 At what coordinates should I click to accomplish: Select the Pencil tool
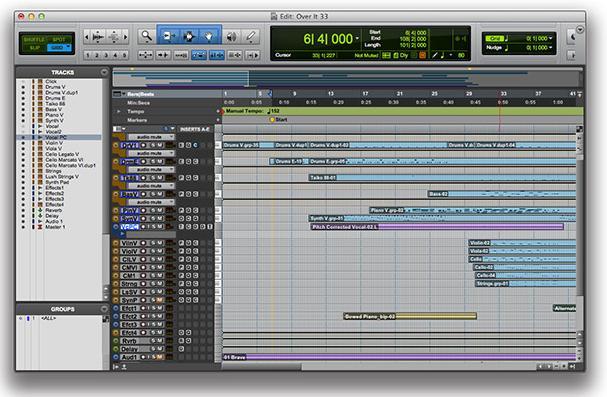point(251,37)
